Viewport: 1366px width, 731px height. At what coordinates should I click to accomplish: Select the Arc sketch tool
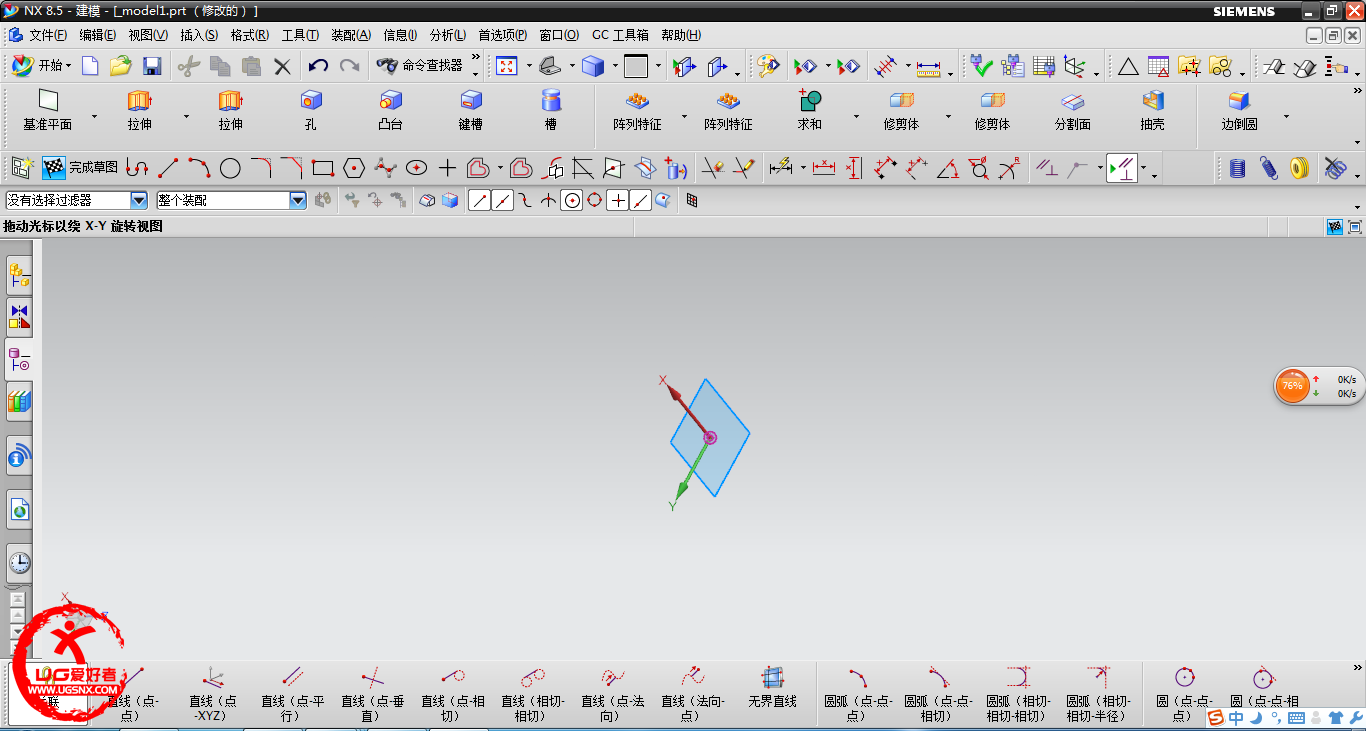199,168
